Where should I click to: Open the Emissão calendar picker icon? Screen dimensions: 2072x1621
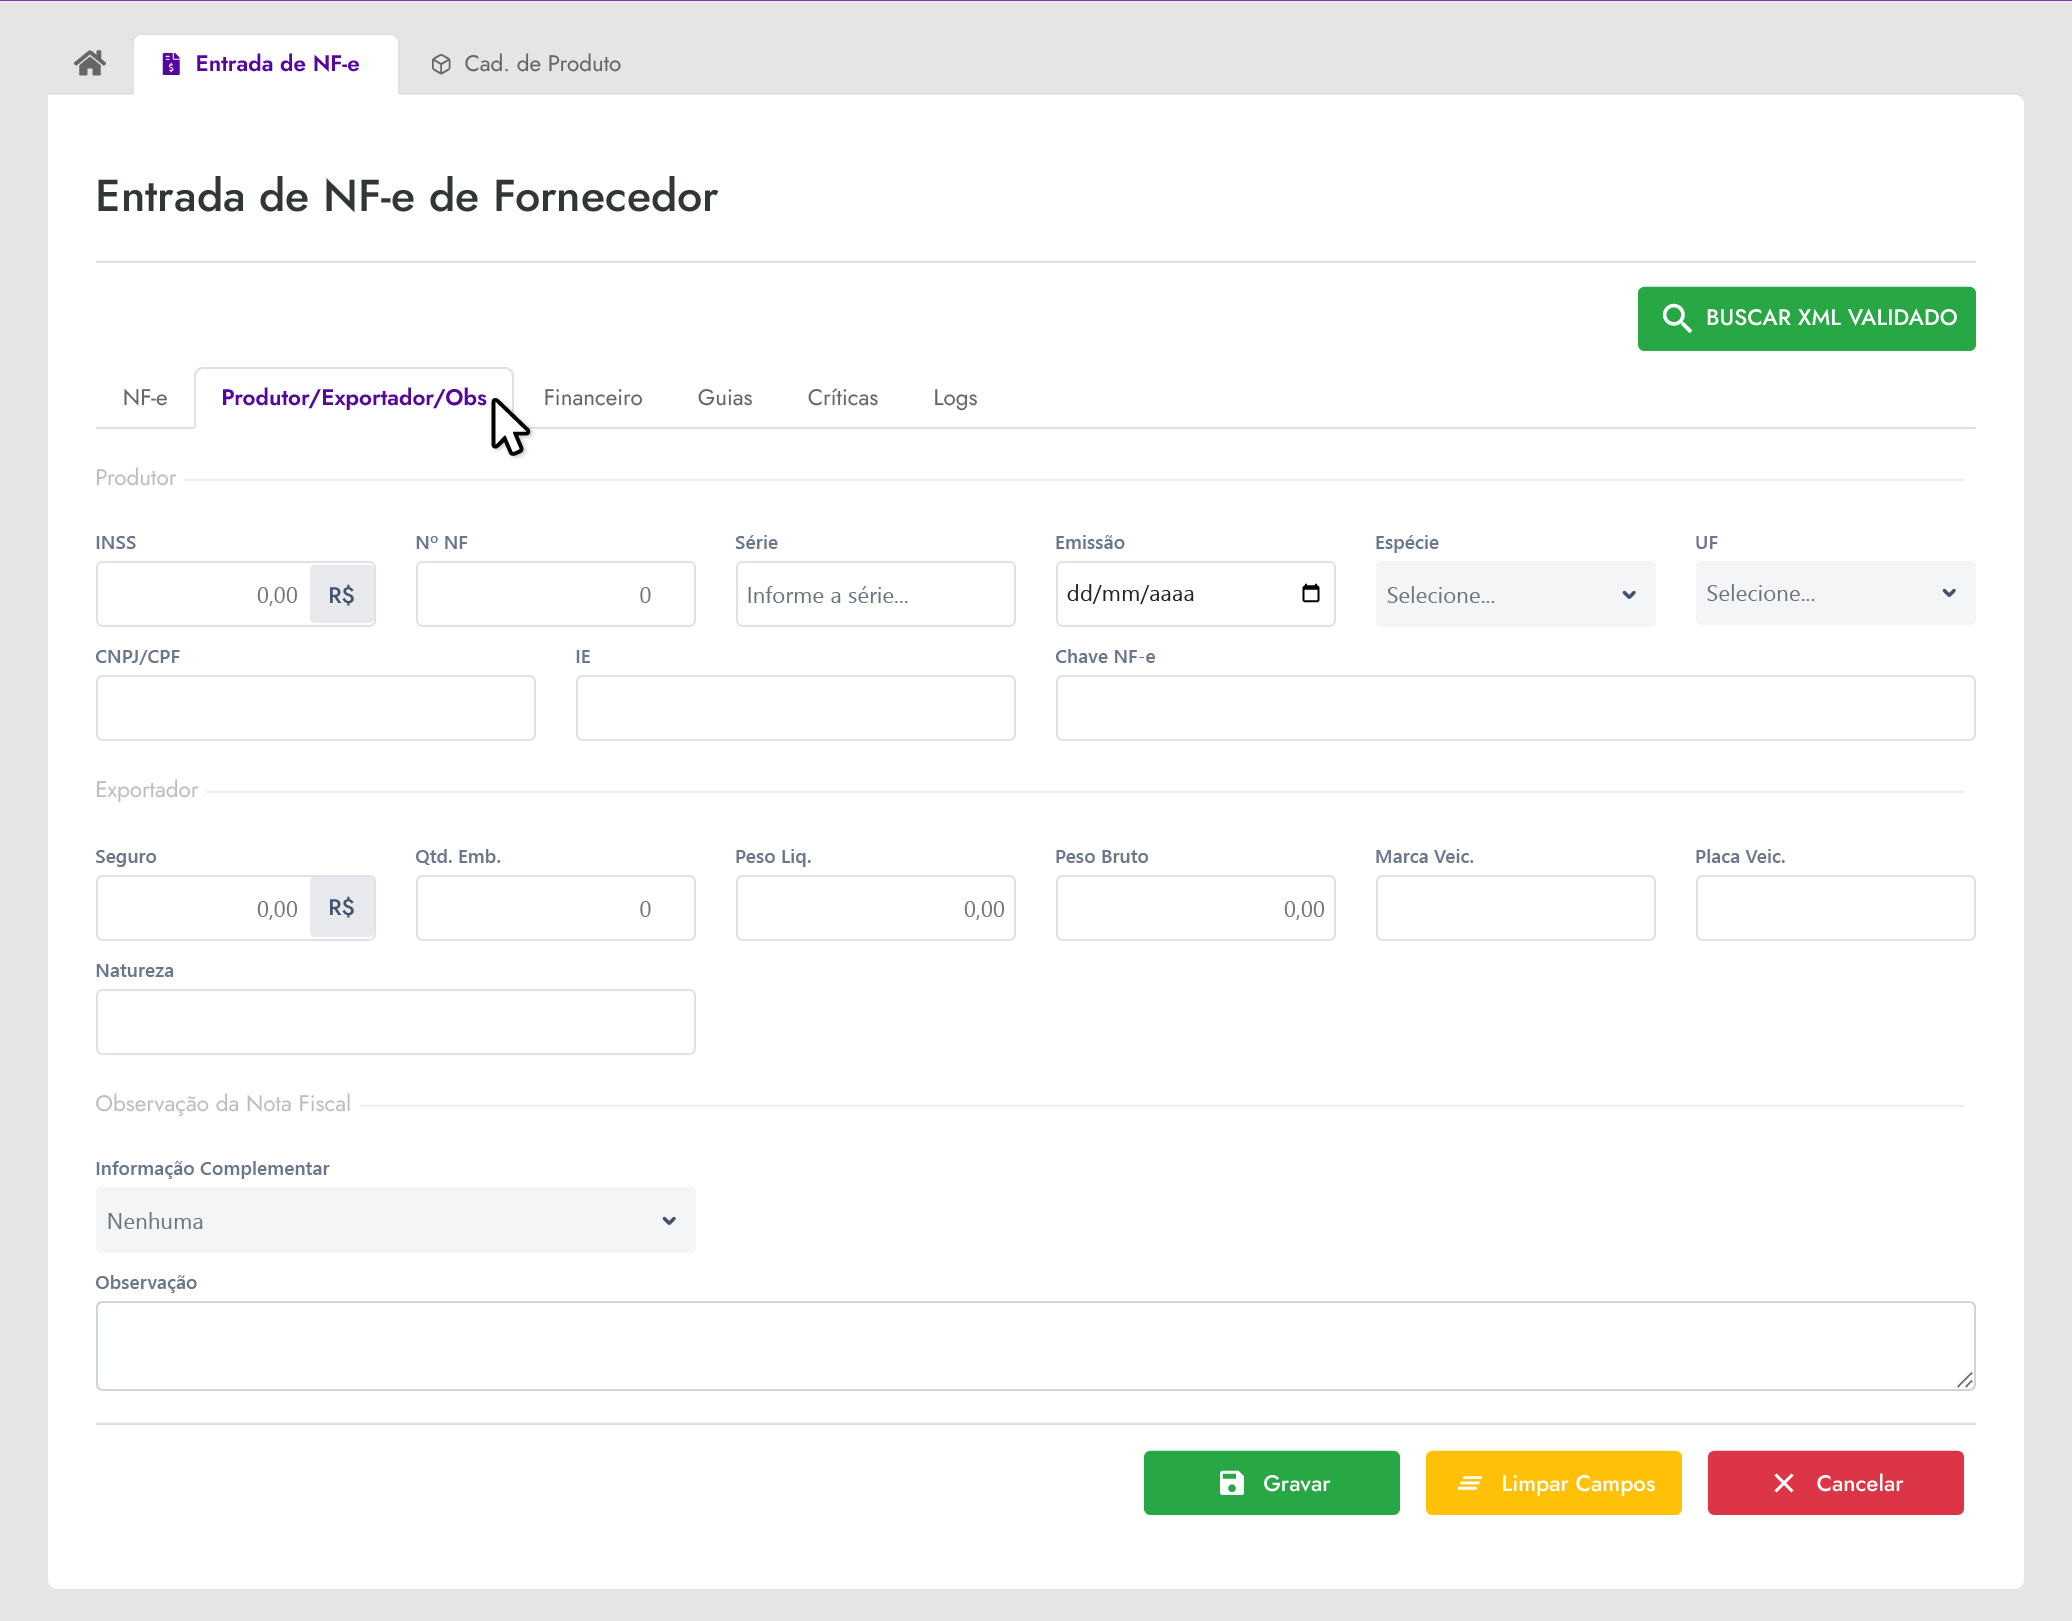click(1310, 593)
